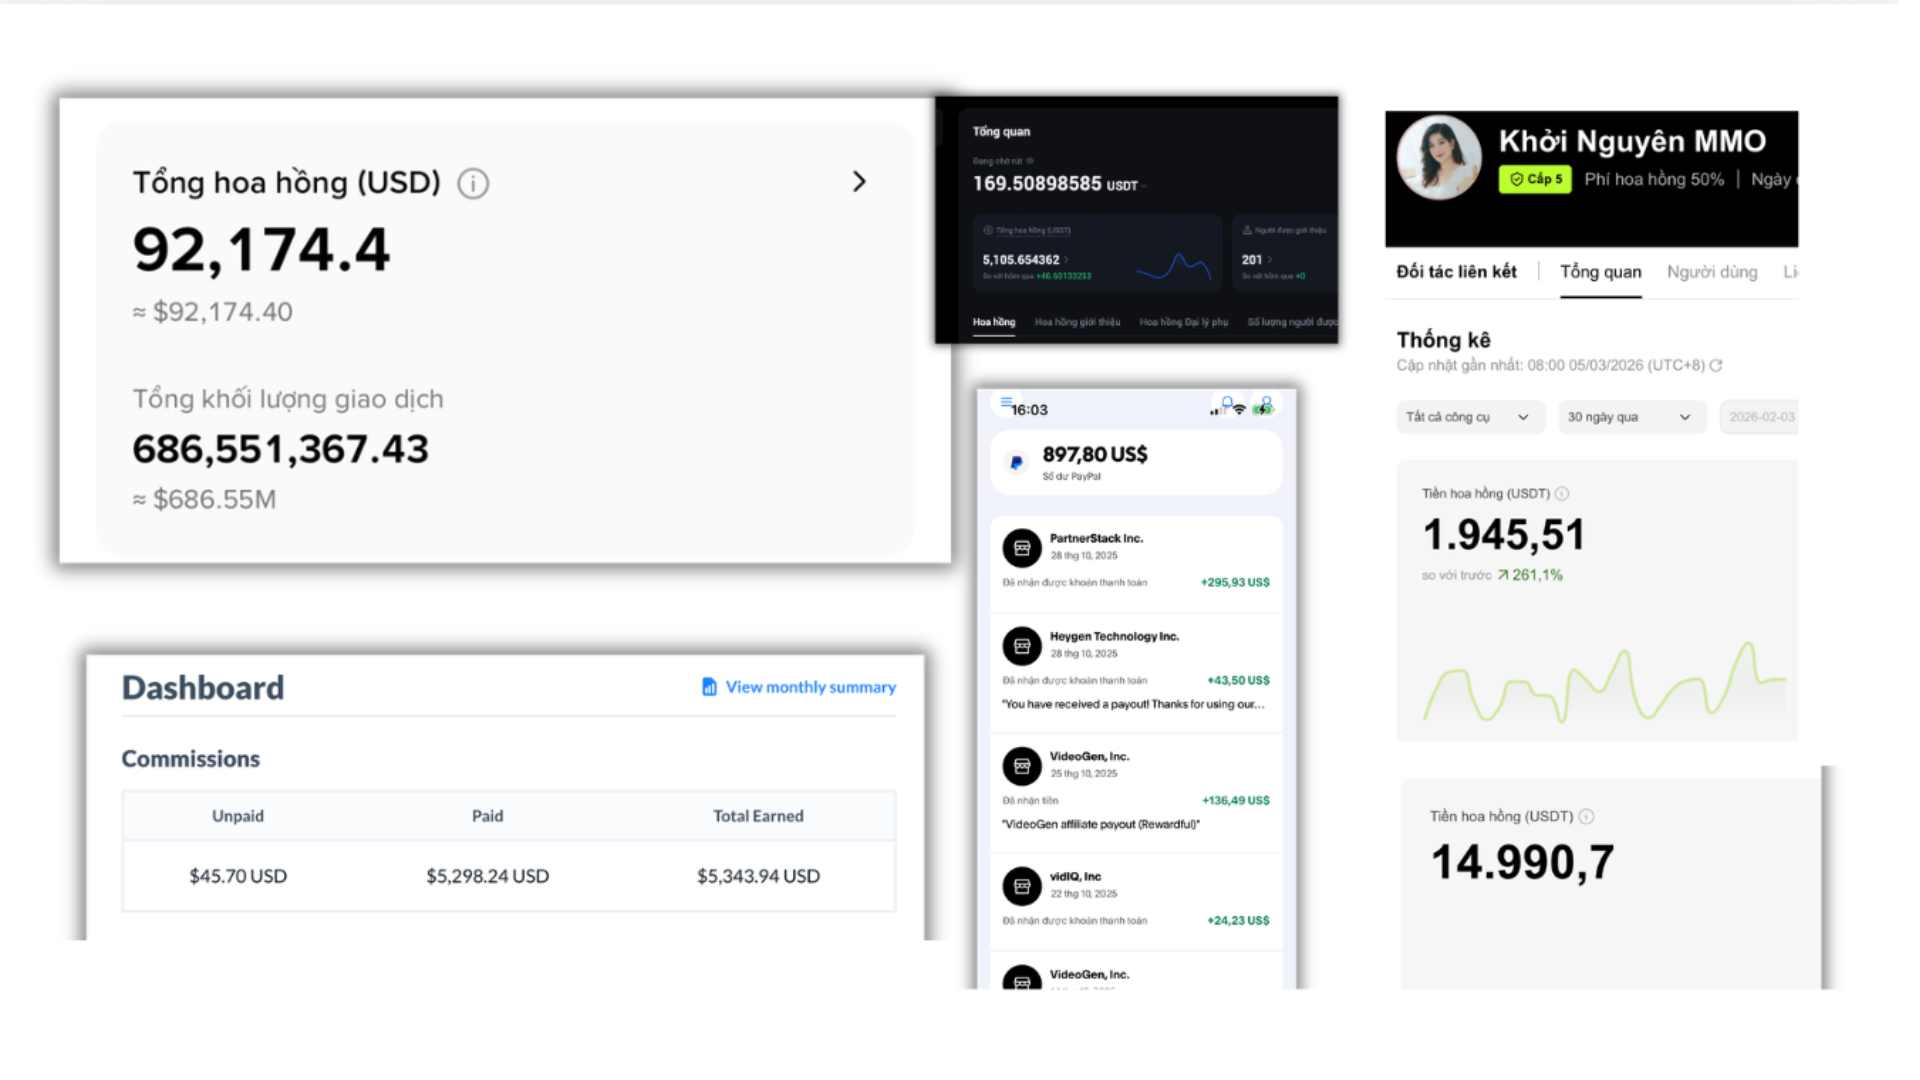Open the Heygen Technology Inc. transaction
This screenshot has width=1920, height=1080.
[1136, 672]
